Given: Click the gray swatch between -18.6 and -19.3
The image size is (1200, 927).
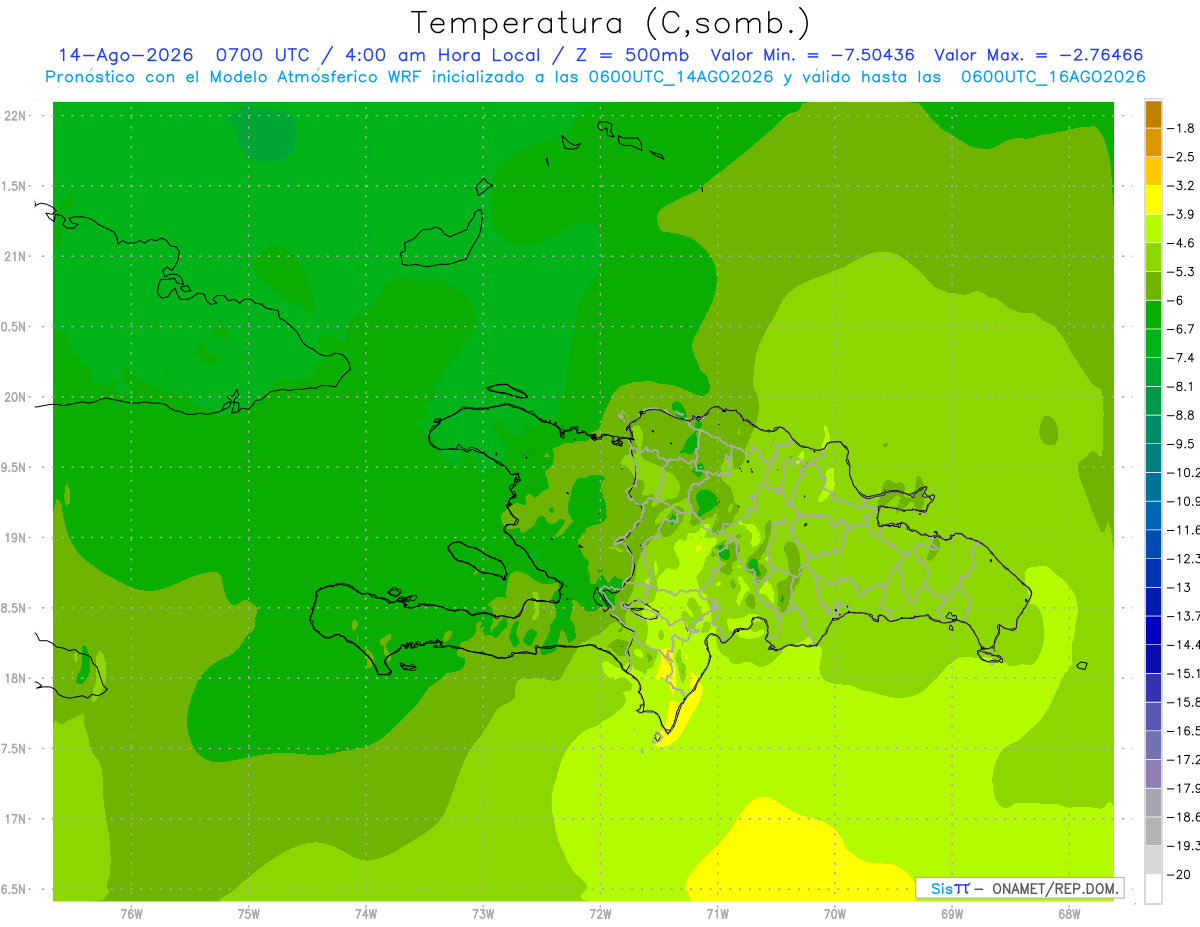Looking at the screenshot, I should coord(1153,832).
